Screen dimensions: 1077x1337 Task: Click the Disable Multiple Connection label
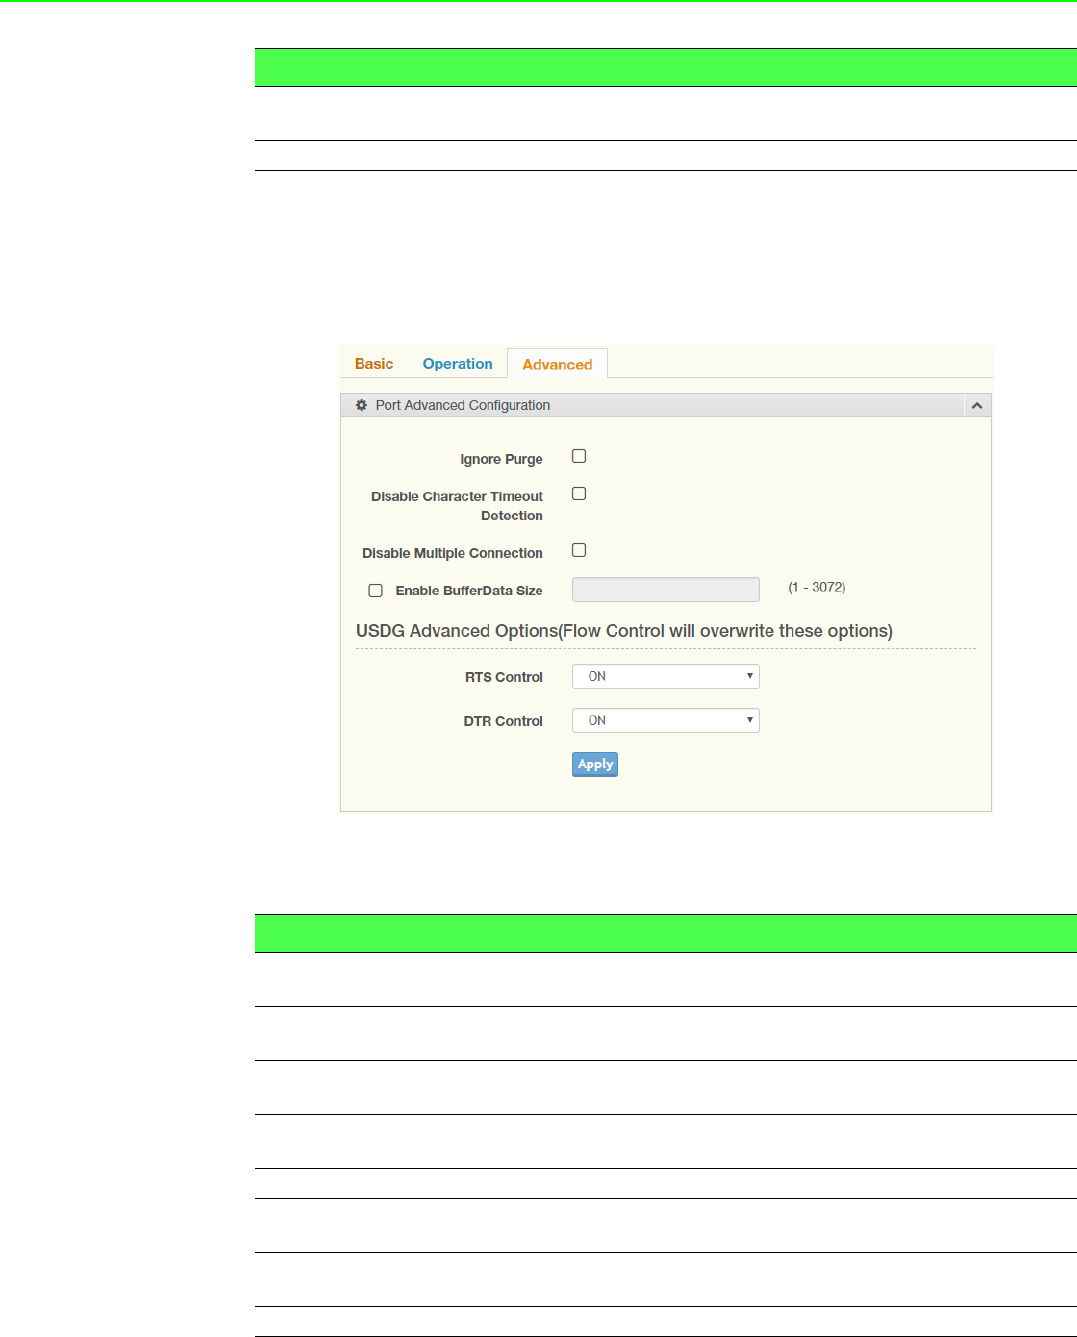click(452, 553)
